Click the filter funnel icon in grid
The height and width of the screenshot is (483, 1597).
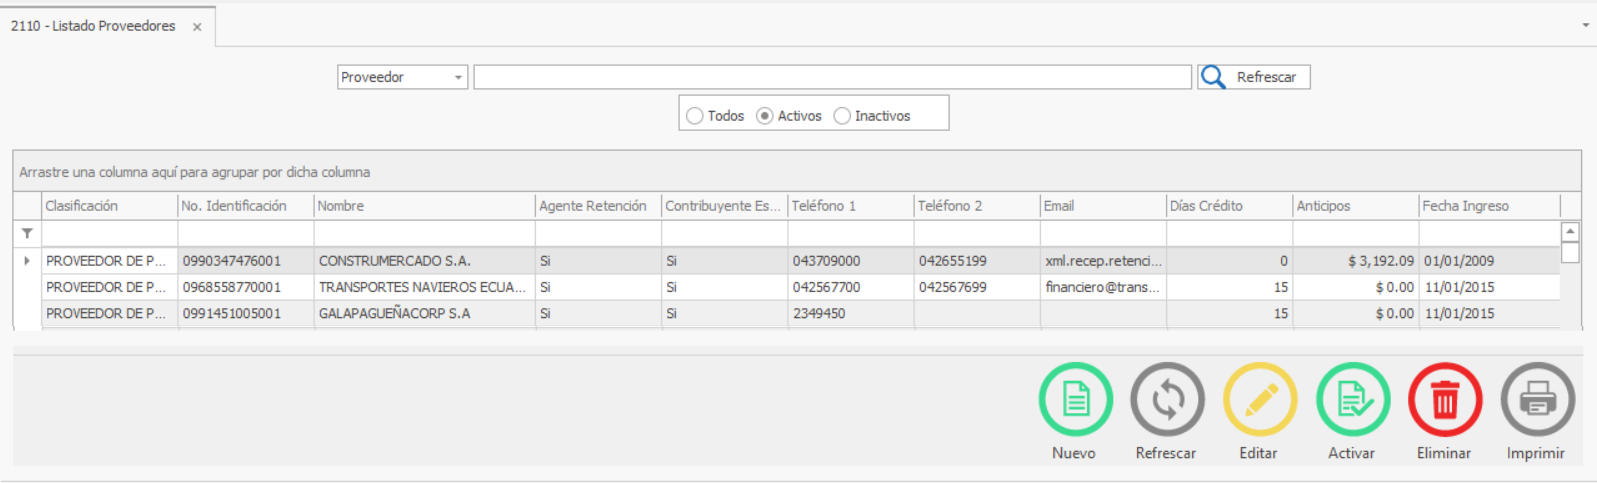point(27,233)
